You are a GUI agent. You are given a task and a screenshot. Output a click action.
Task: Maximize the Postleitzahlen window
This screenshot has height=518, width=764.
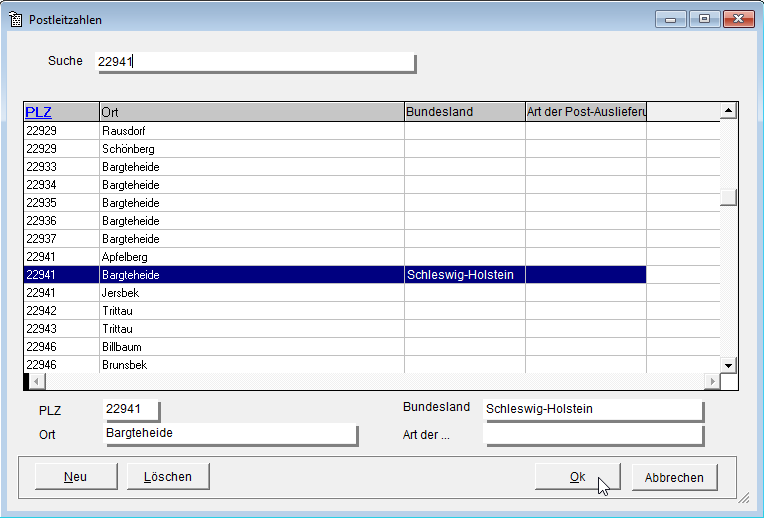704,19
